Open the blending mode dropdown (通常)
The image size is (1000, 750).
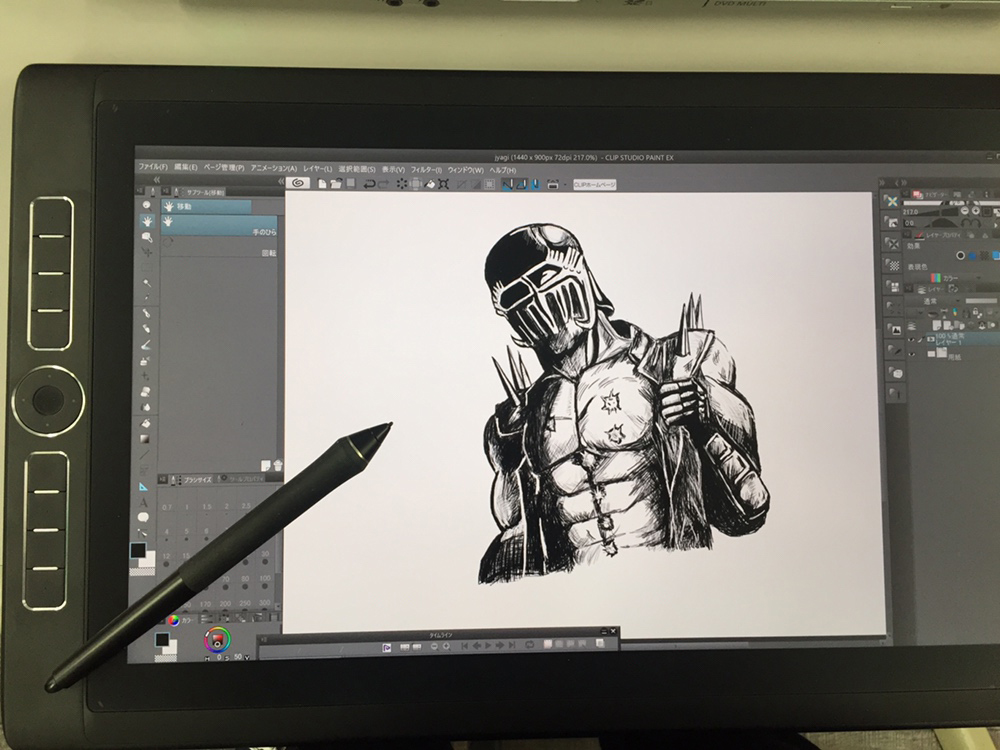point(935,300)
